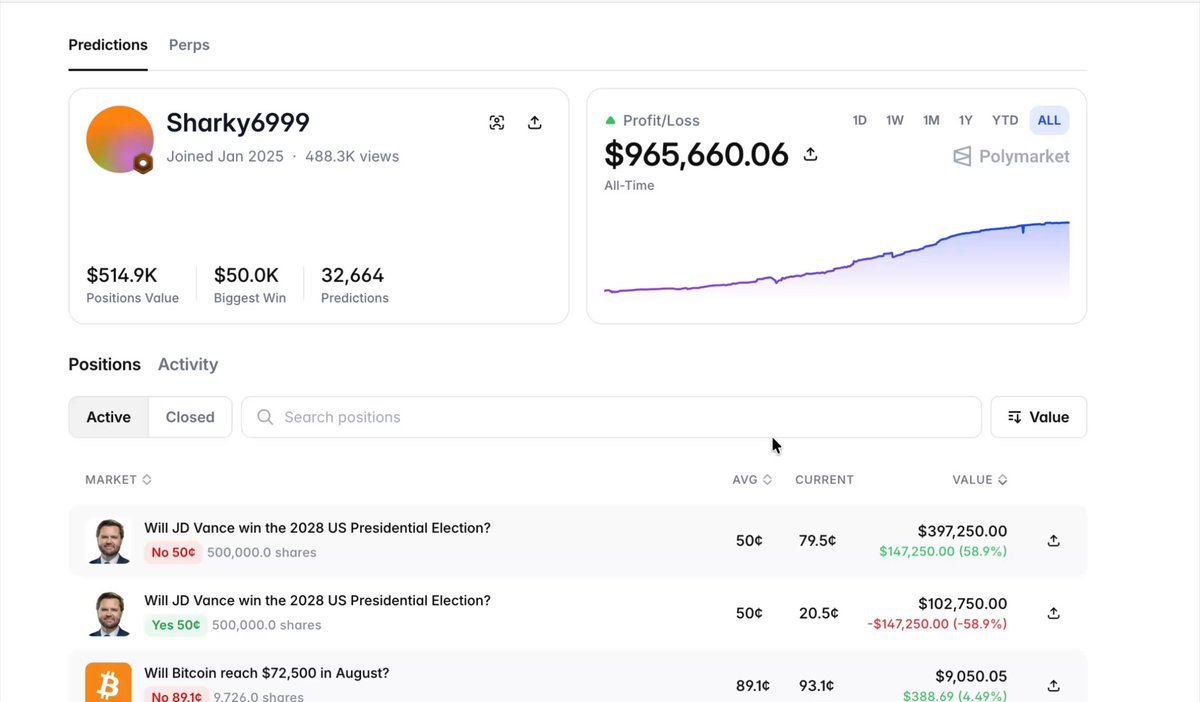
Task: Share the Sharky6999 profile card
Action: tap(535, 123)
